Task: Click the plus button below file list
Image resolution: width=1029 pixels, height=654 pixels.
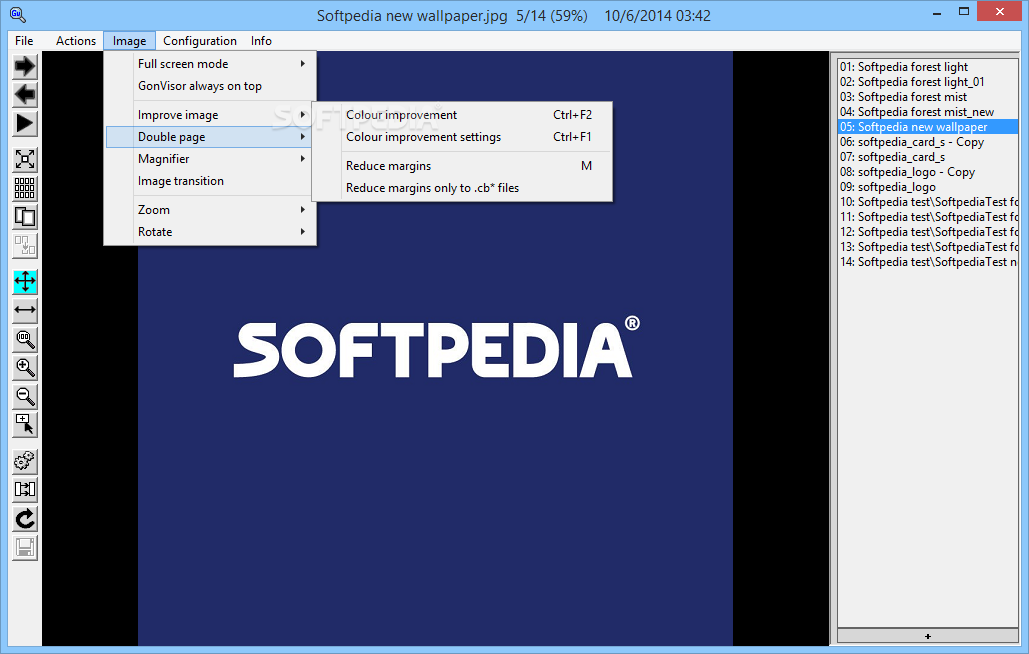Action: tap(928, 636)
